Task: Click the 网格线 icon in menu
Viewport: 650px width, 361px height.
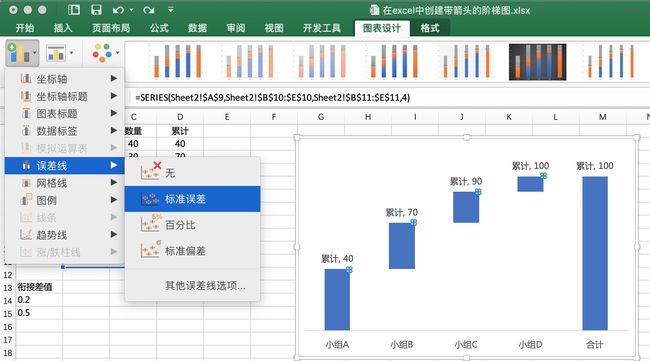Action: click(26, 183)
